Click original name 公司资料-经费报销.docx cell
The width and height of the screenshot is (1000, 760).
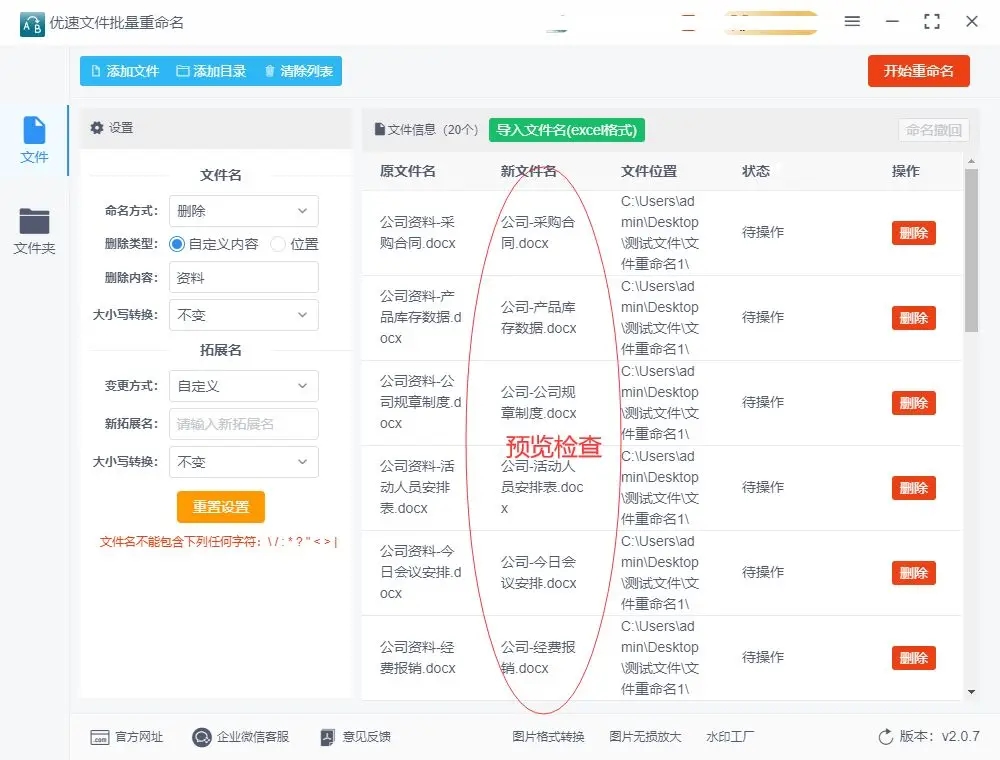(418, 658)
